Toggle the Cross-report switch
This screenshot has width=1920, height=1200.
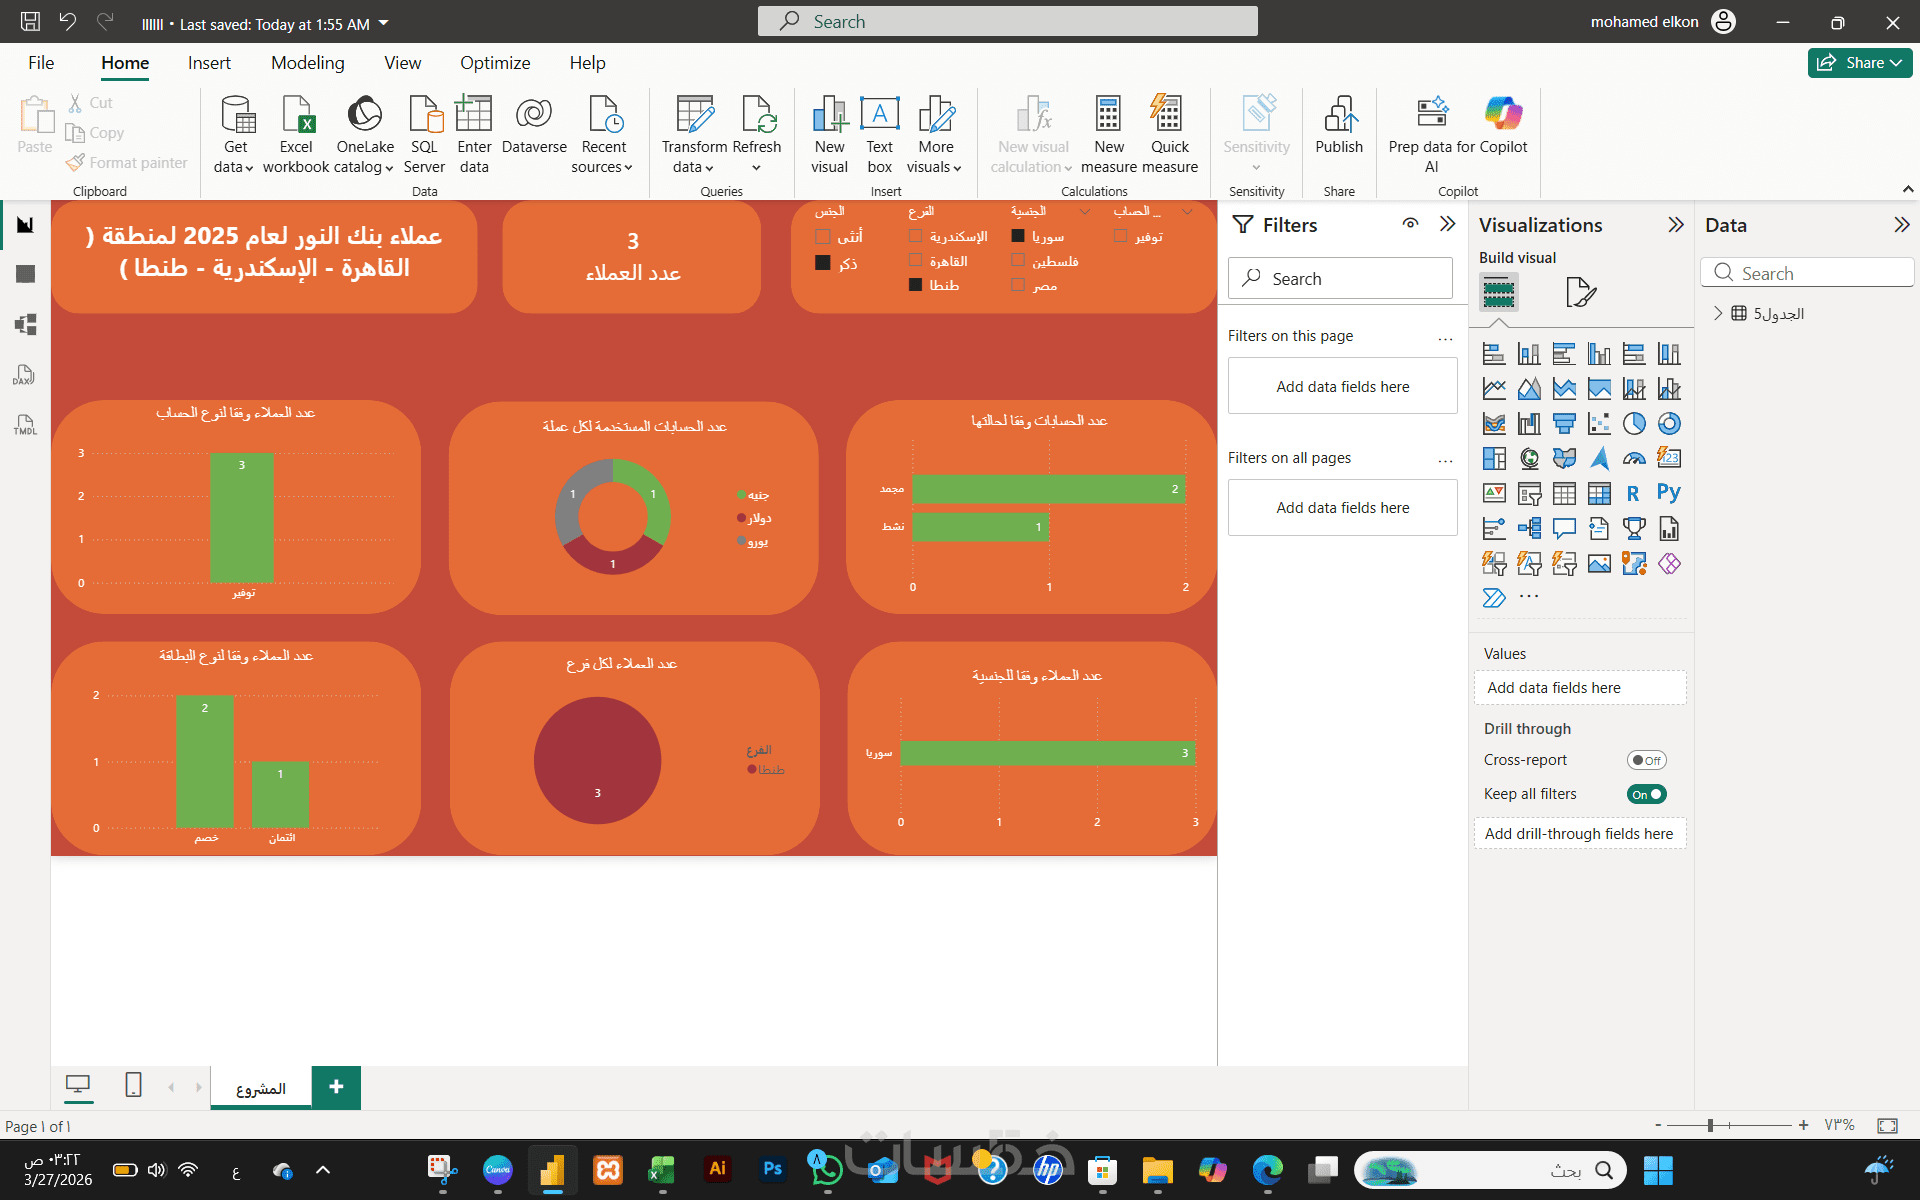(1645, 760)
